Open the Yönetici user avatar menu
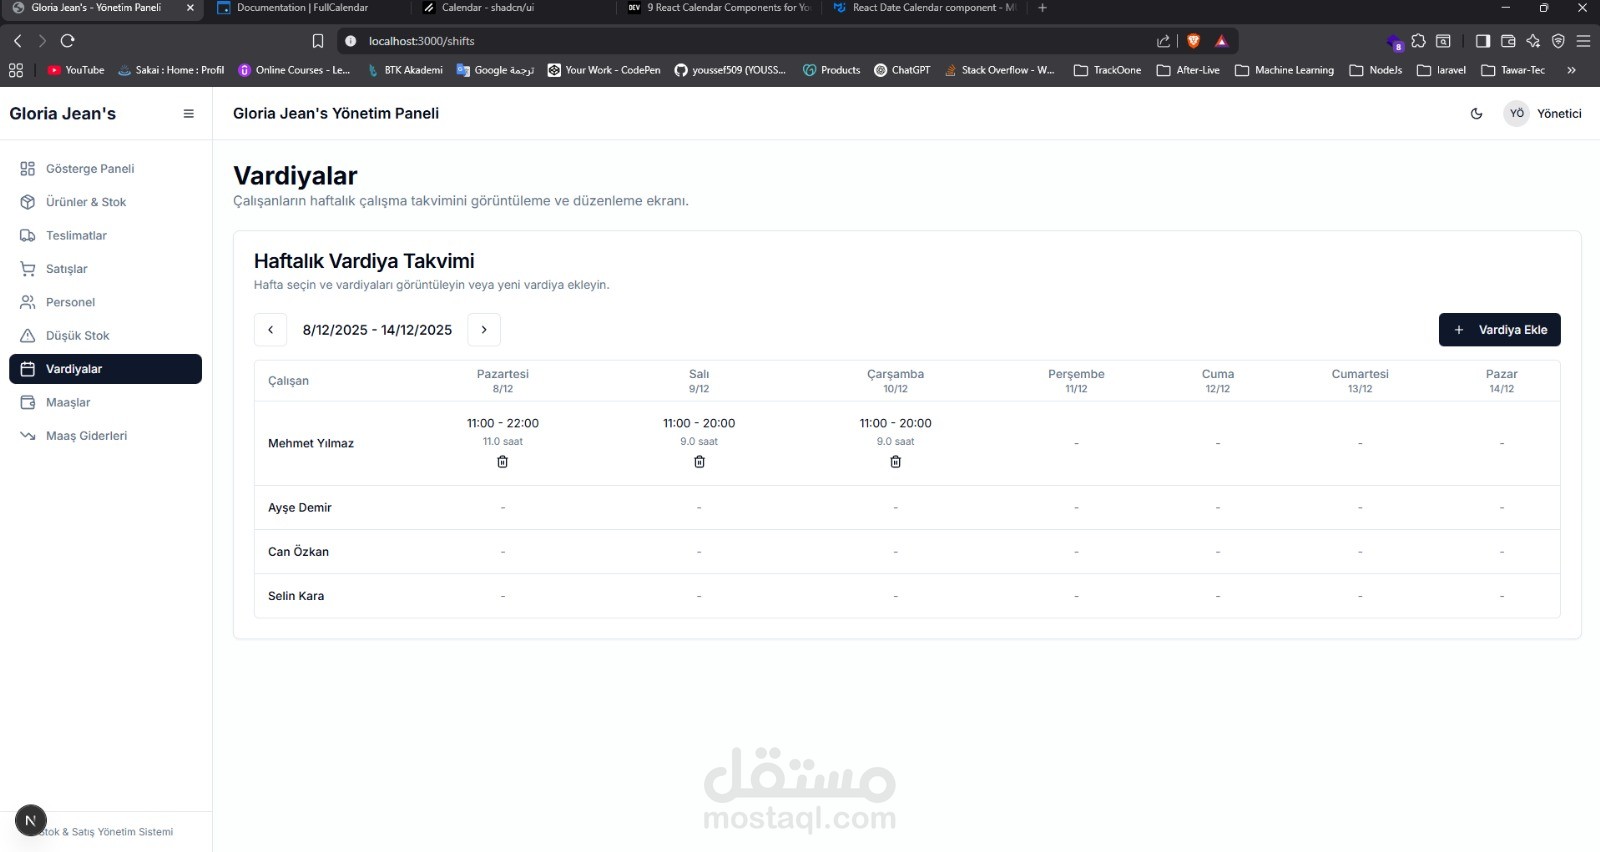 [x=1543, y=114]
